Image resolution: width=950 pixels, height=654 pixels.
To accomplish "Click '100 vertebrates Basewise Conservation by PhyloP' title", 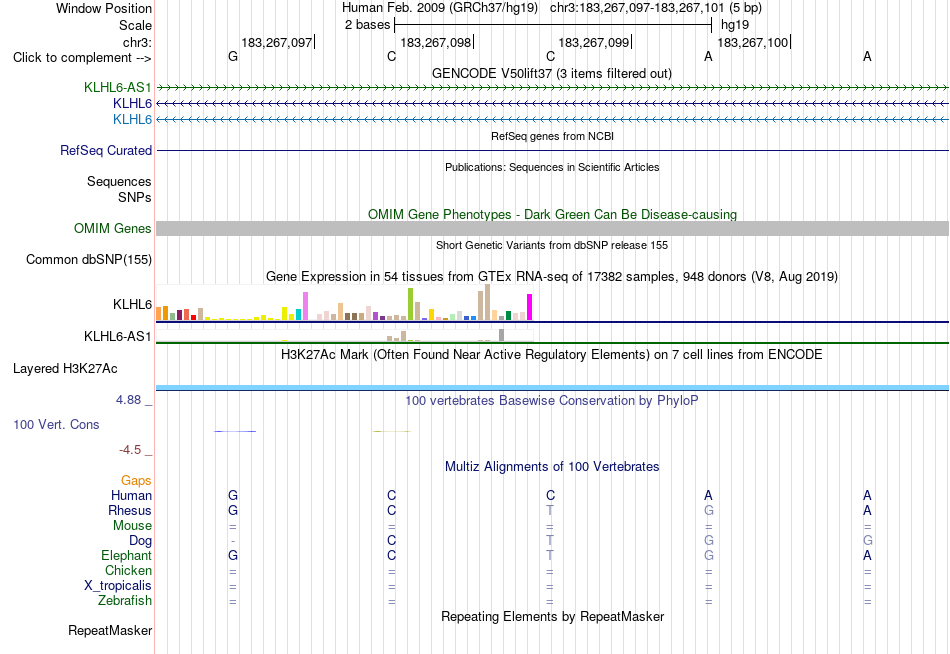I will coord(551,401).
